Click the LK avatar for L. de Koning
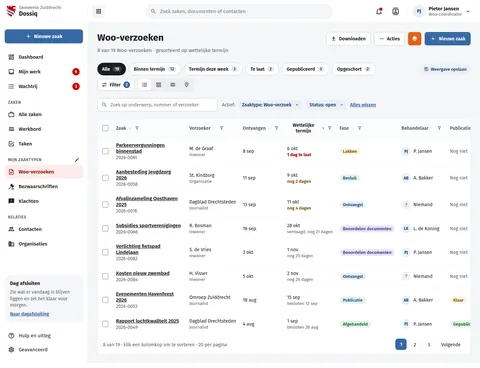Viewport: 480px width, 368px height. pos(406,228)
